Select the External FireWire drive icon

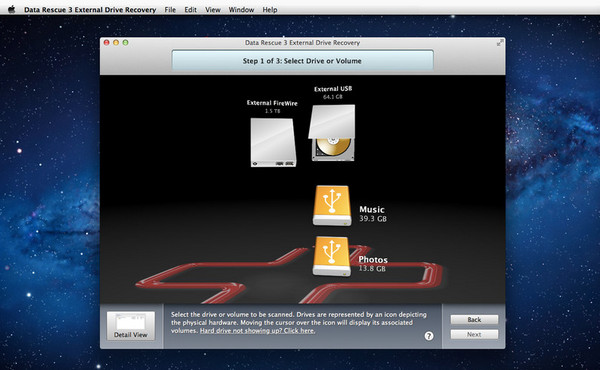tap(273, 142)
